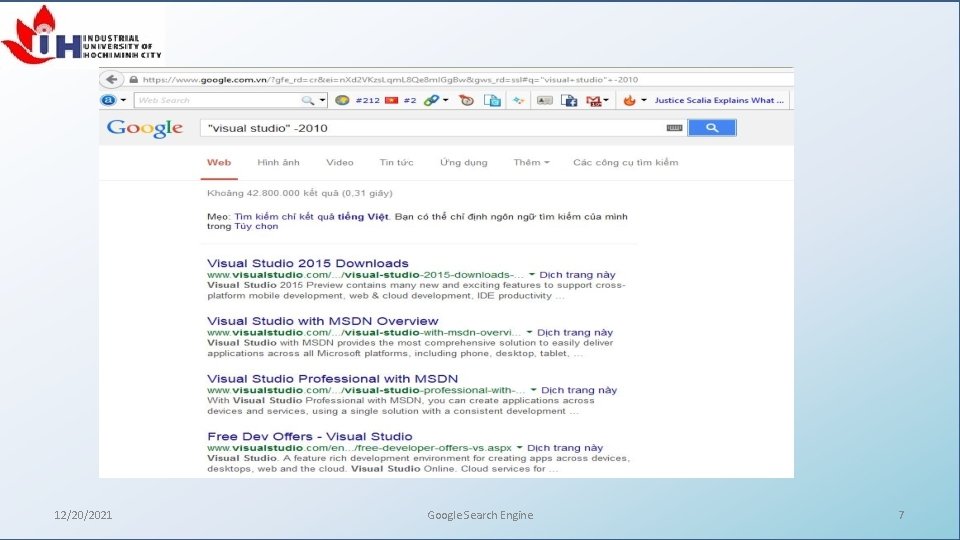Open the dropdown next to the Alexa logo
This screenshot has width=960, height=540.
pyautogui.click(x=123, y=100)
